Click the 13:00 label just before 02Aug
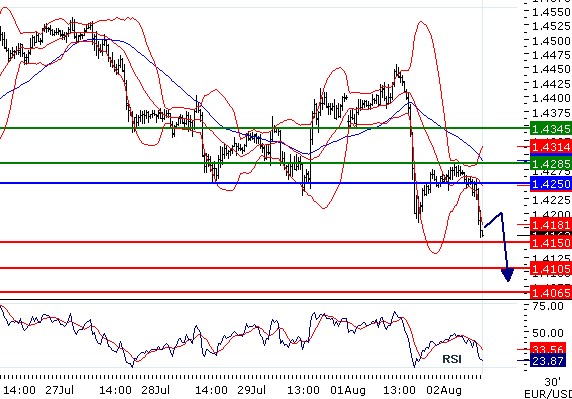The image size is (572, 399). 399,390
